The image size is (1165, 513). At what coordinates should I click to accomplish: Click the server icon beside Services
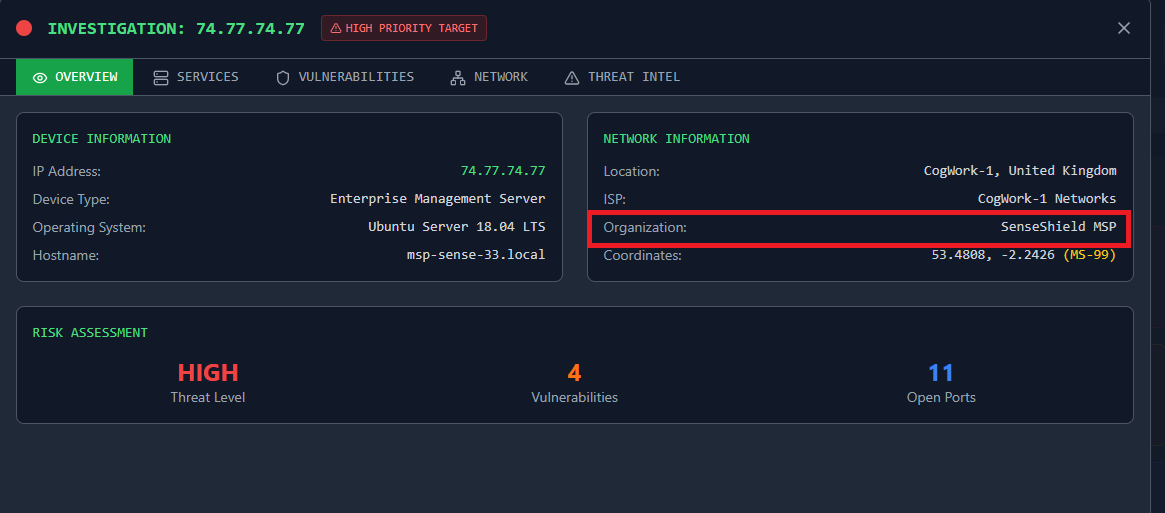coord(161,77)
